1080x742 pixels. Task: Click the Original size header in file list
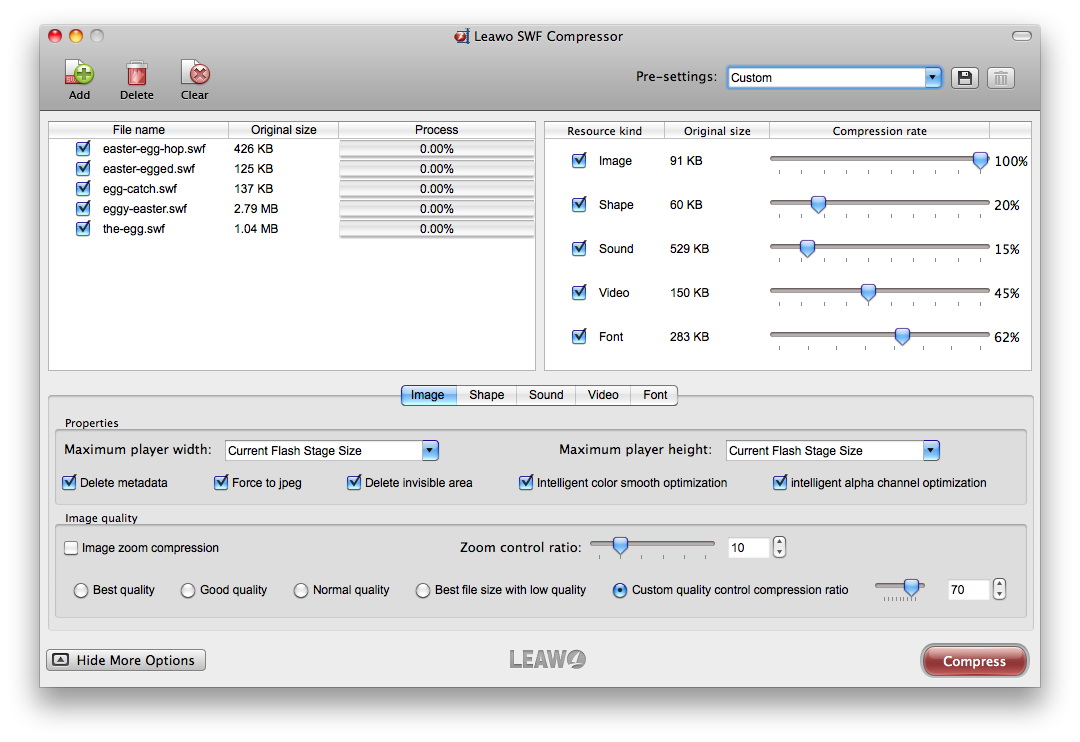pyautogui.click(x=283, y=130)
